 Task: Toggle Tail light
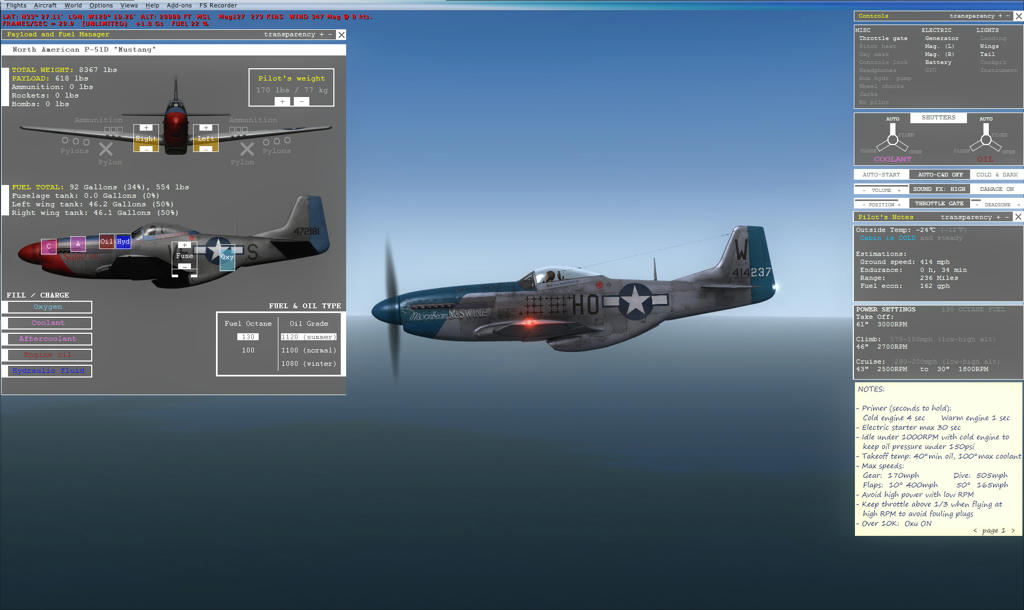(987, 54)
